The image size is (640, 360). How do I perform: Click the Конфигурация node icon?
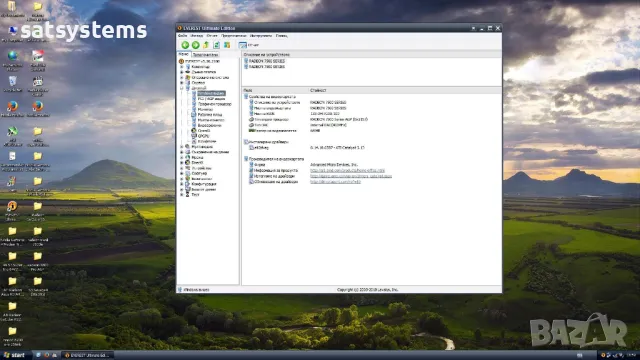click(x=188, y=184)
